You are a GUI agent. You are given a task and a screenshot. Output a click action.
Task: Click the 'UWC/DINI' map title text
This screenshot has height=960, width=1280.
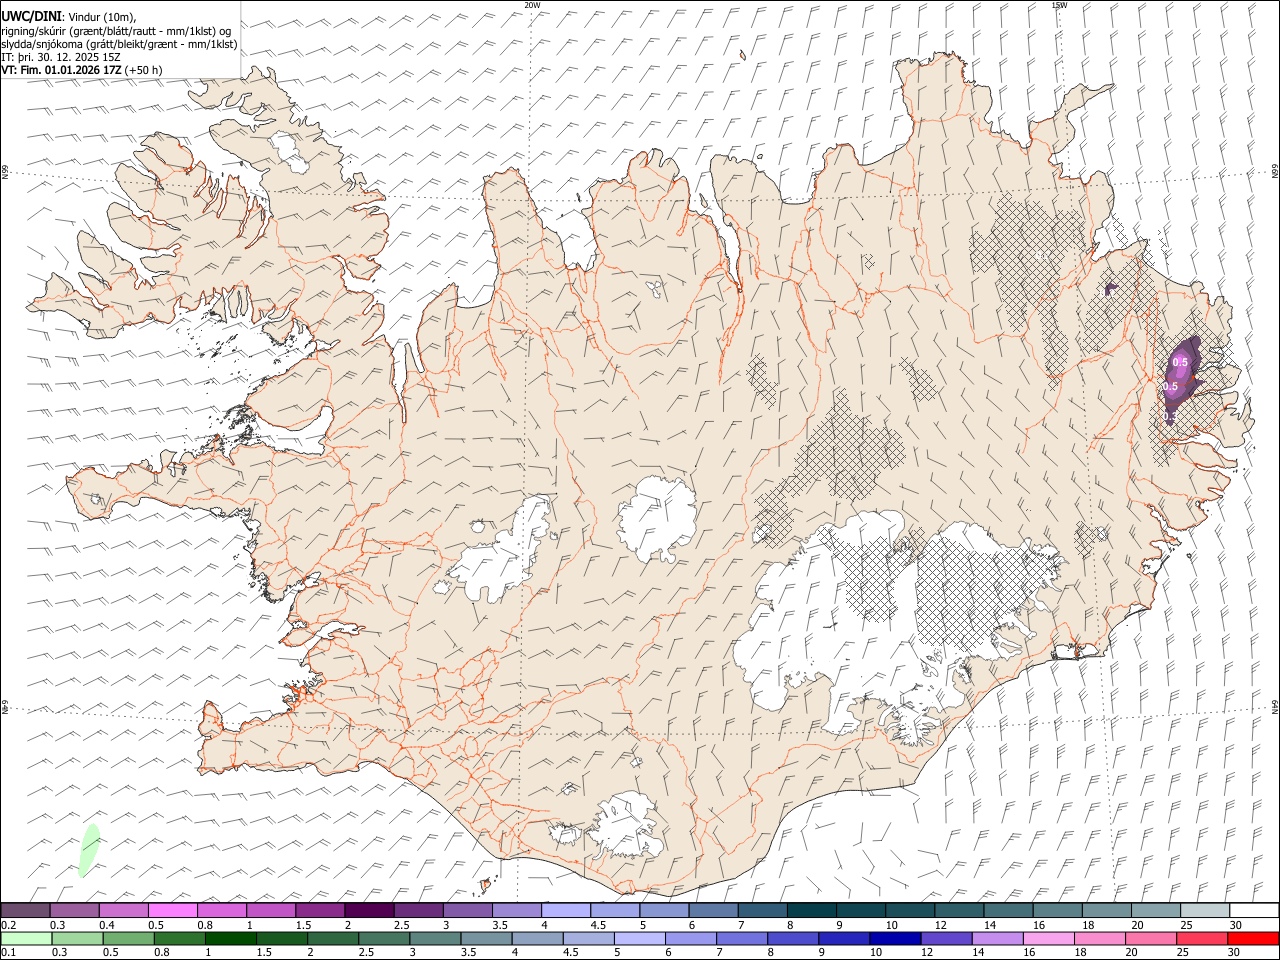coord(30,17)
